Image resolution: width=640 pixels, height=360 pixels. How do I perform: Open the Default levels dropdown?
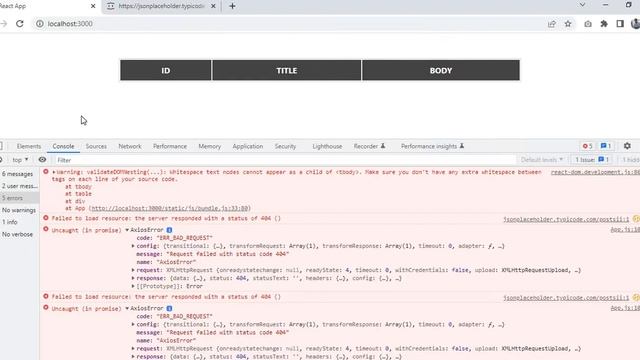click(542, 160)
